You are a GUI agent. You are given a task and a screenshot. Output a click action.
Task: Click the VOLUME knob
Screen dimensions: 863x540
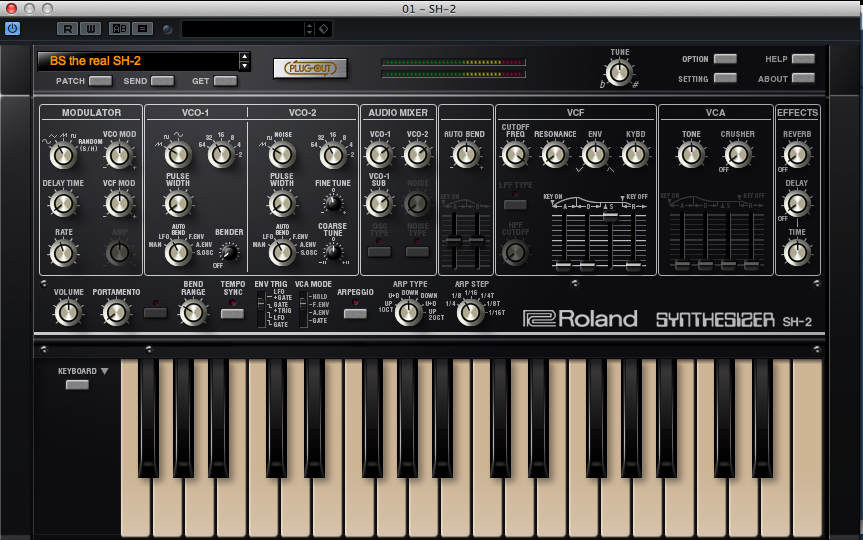pos(68,313)
